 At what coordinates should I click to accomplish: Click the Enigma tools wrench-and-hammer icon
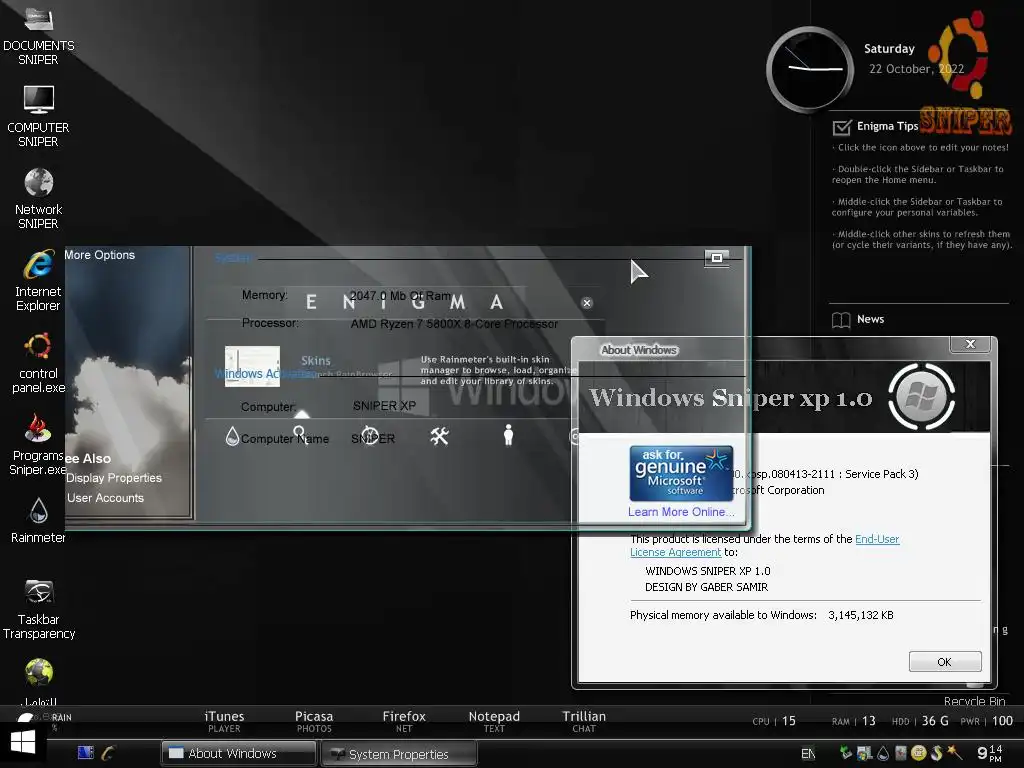pyautogui.click(x=440, y=436)
